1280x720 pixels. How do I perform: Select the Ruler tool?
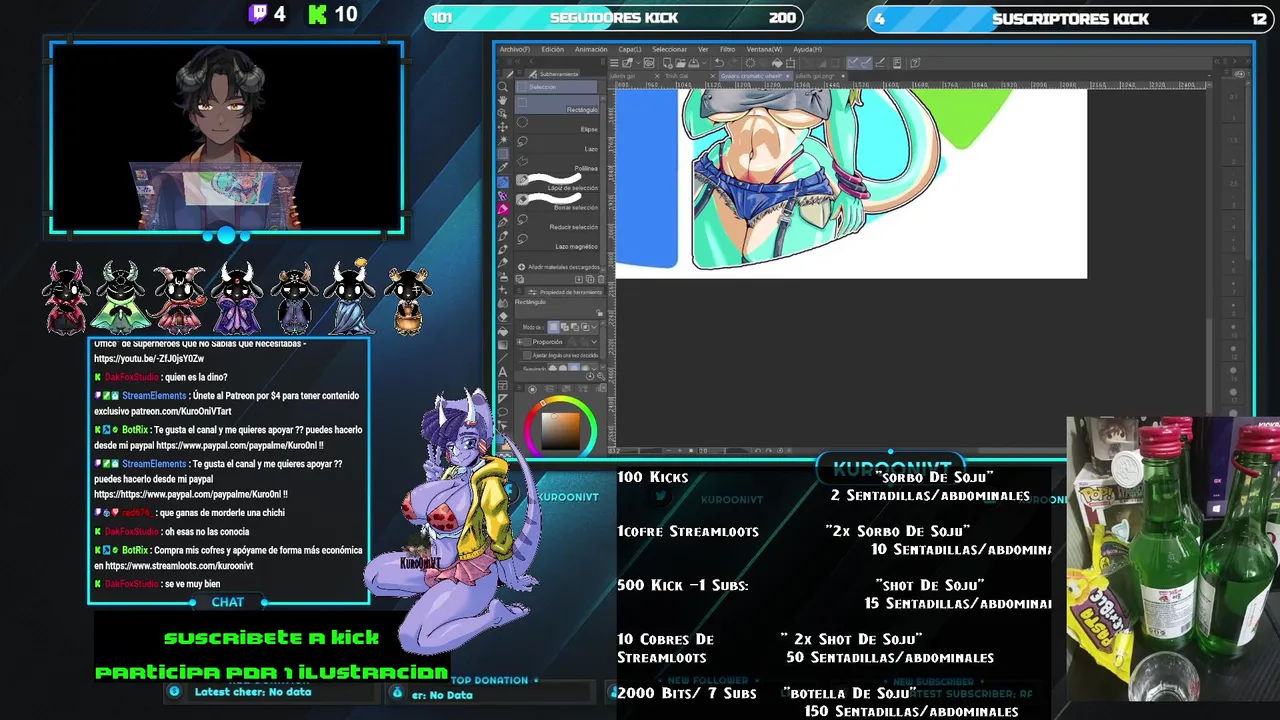502,398
